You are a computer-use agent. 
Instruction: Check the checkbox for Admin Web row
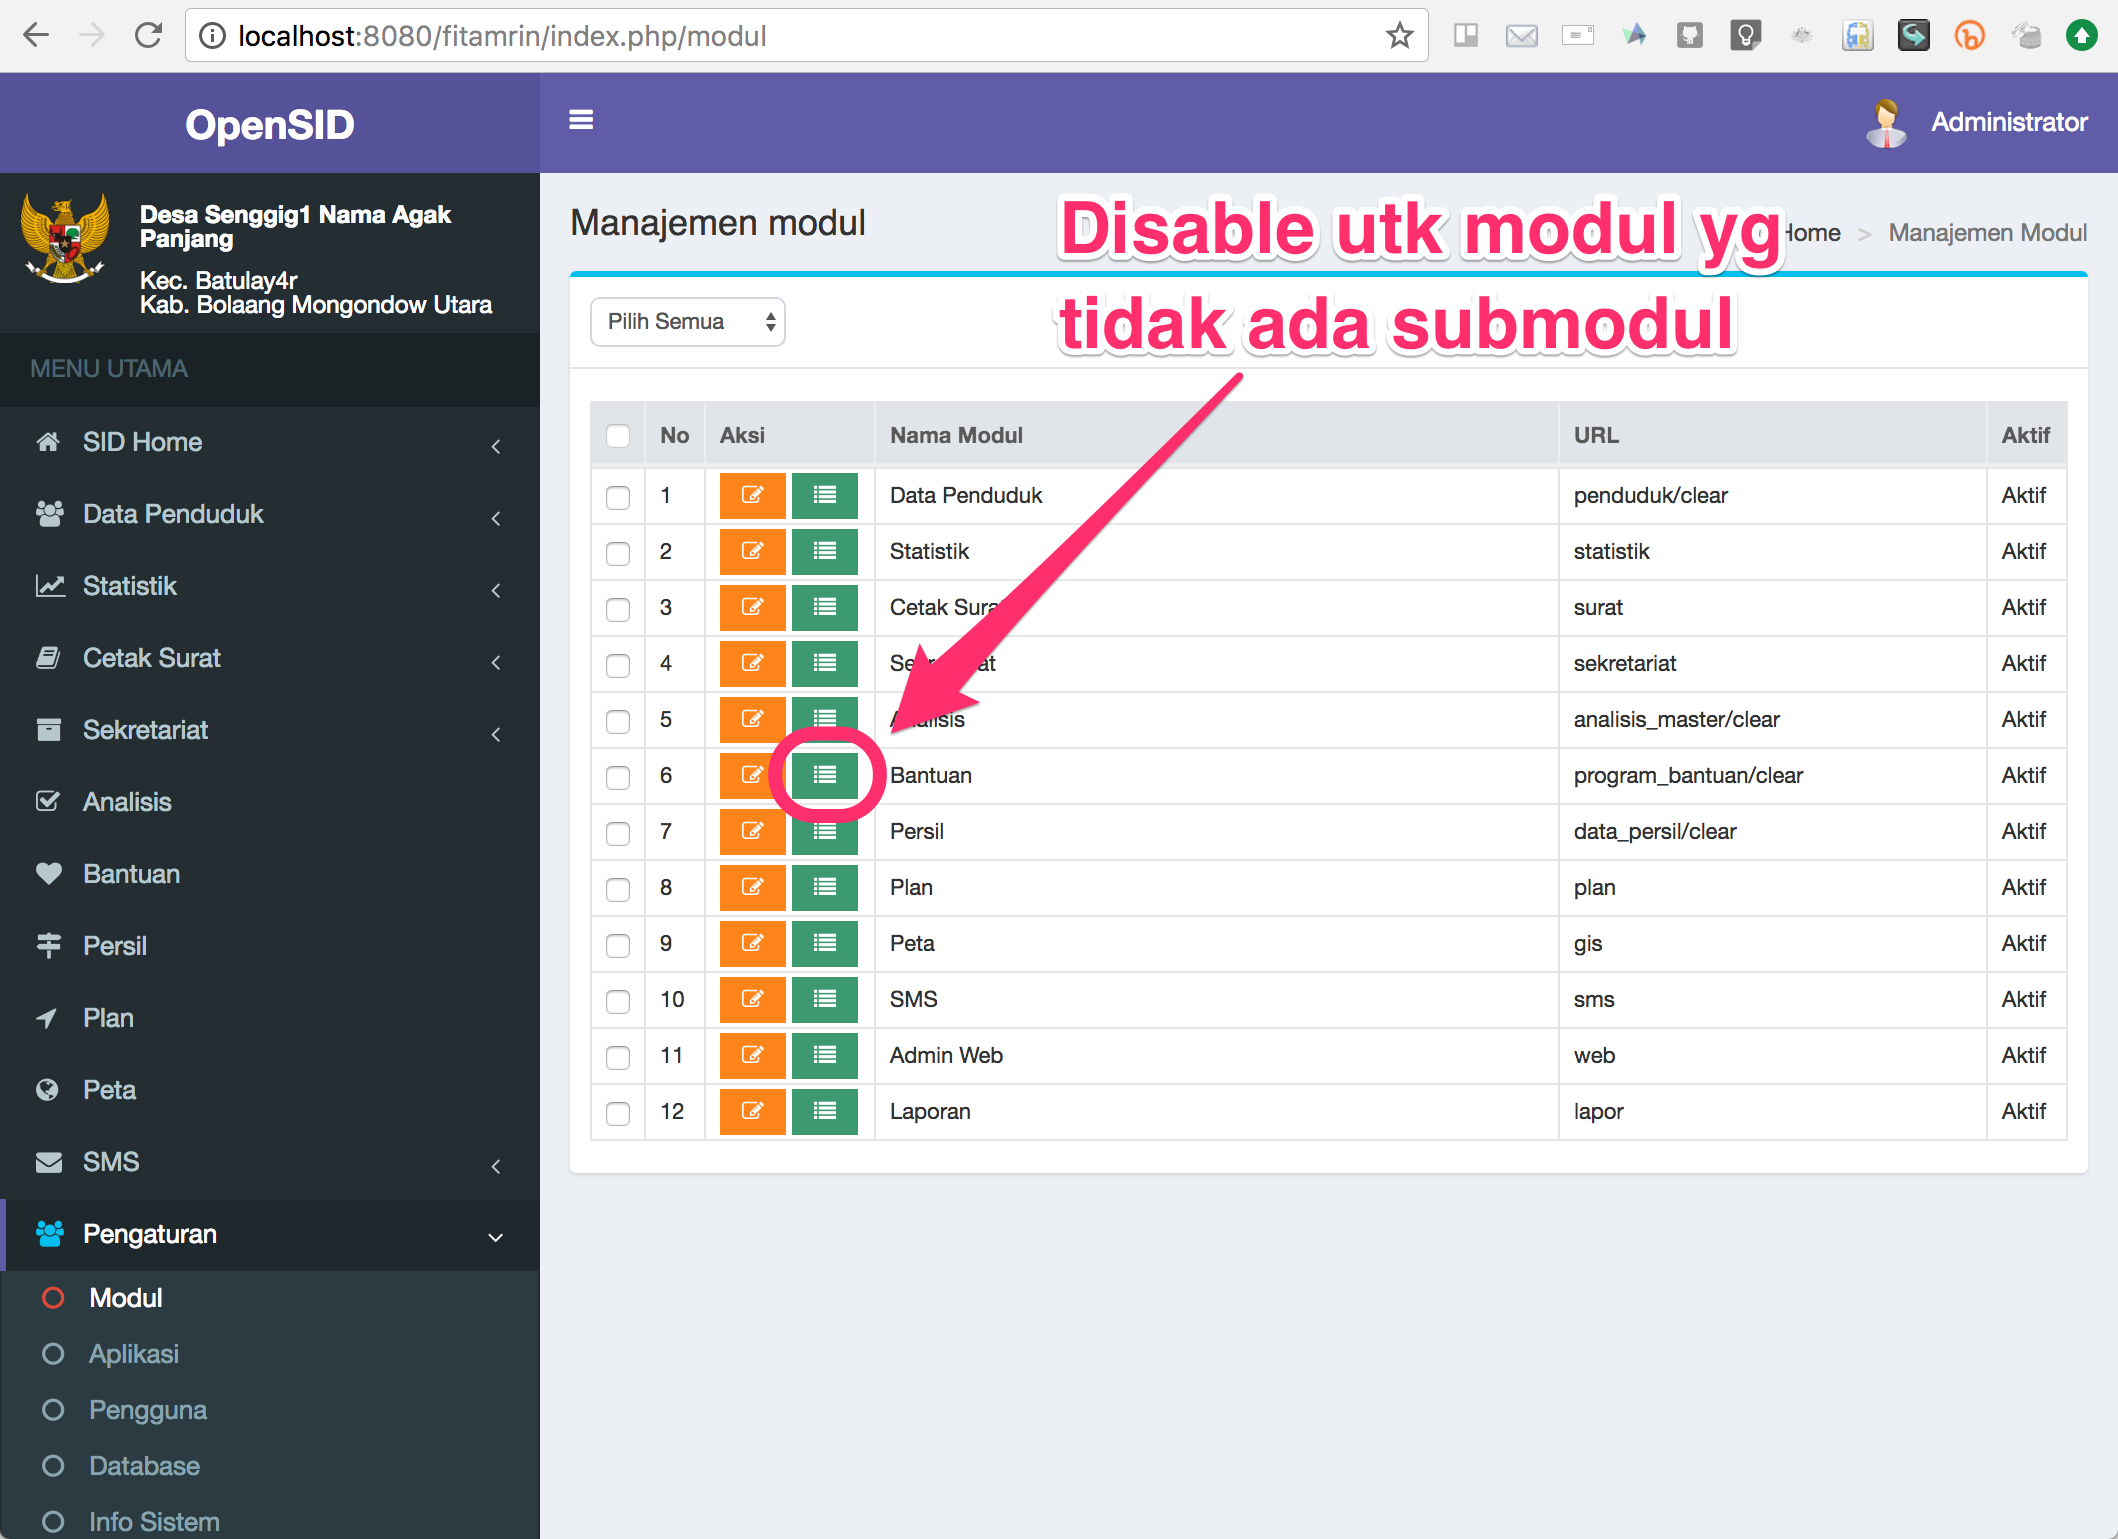(617, 1055)
